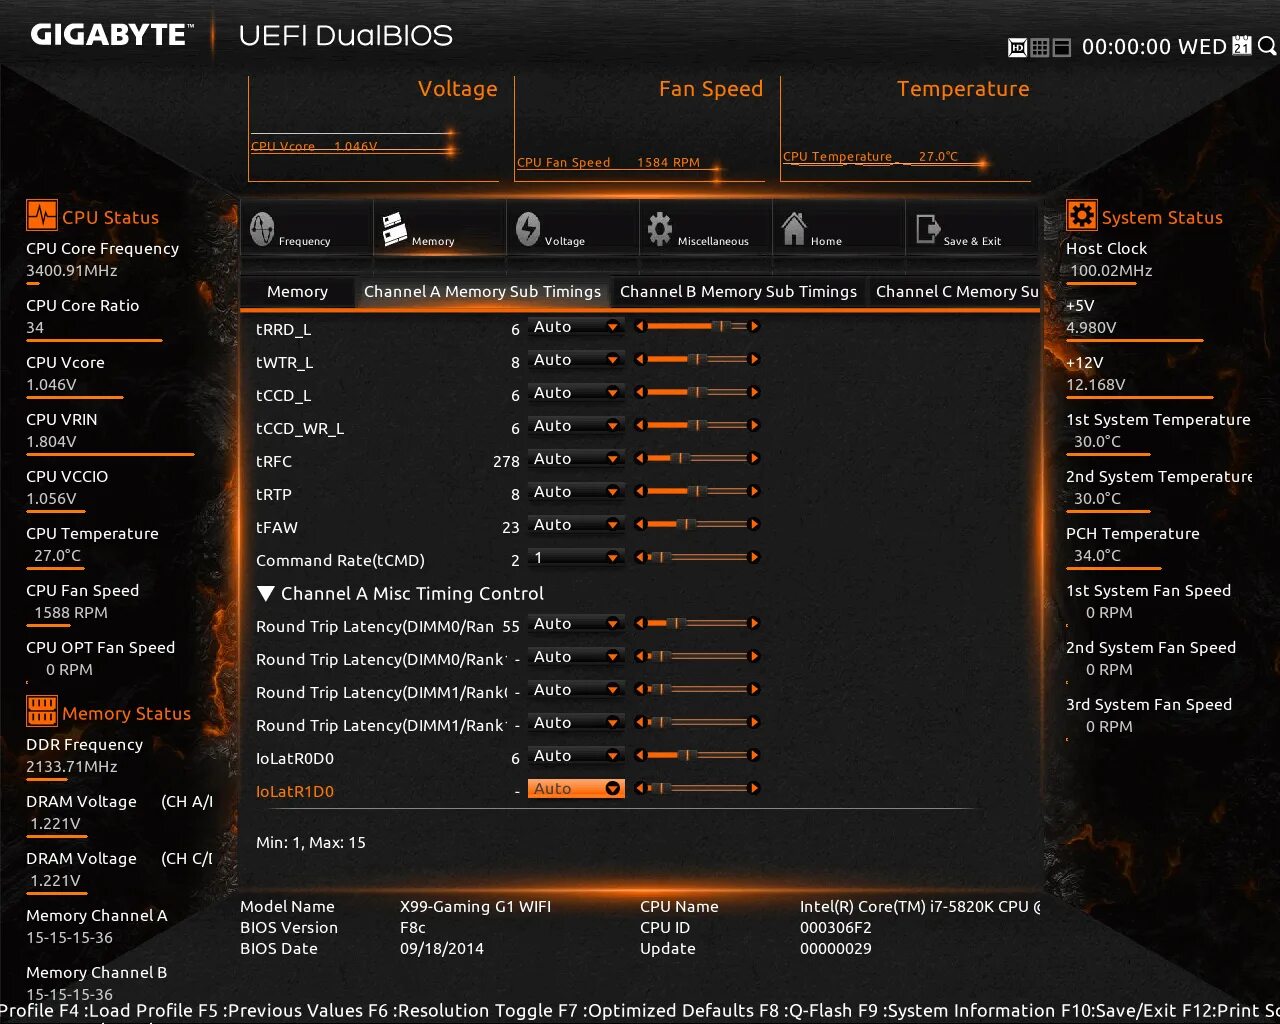This screenshot has height=1024, width=1280.
Task: Open the highlighted IoLatR1D0 Auto dropdown
Action: click(576, 789)
